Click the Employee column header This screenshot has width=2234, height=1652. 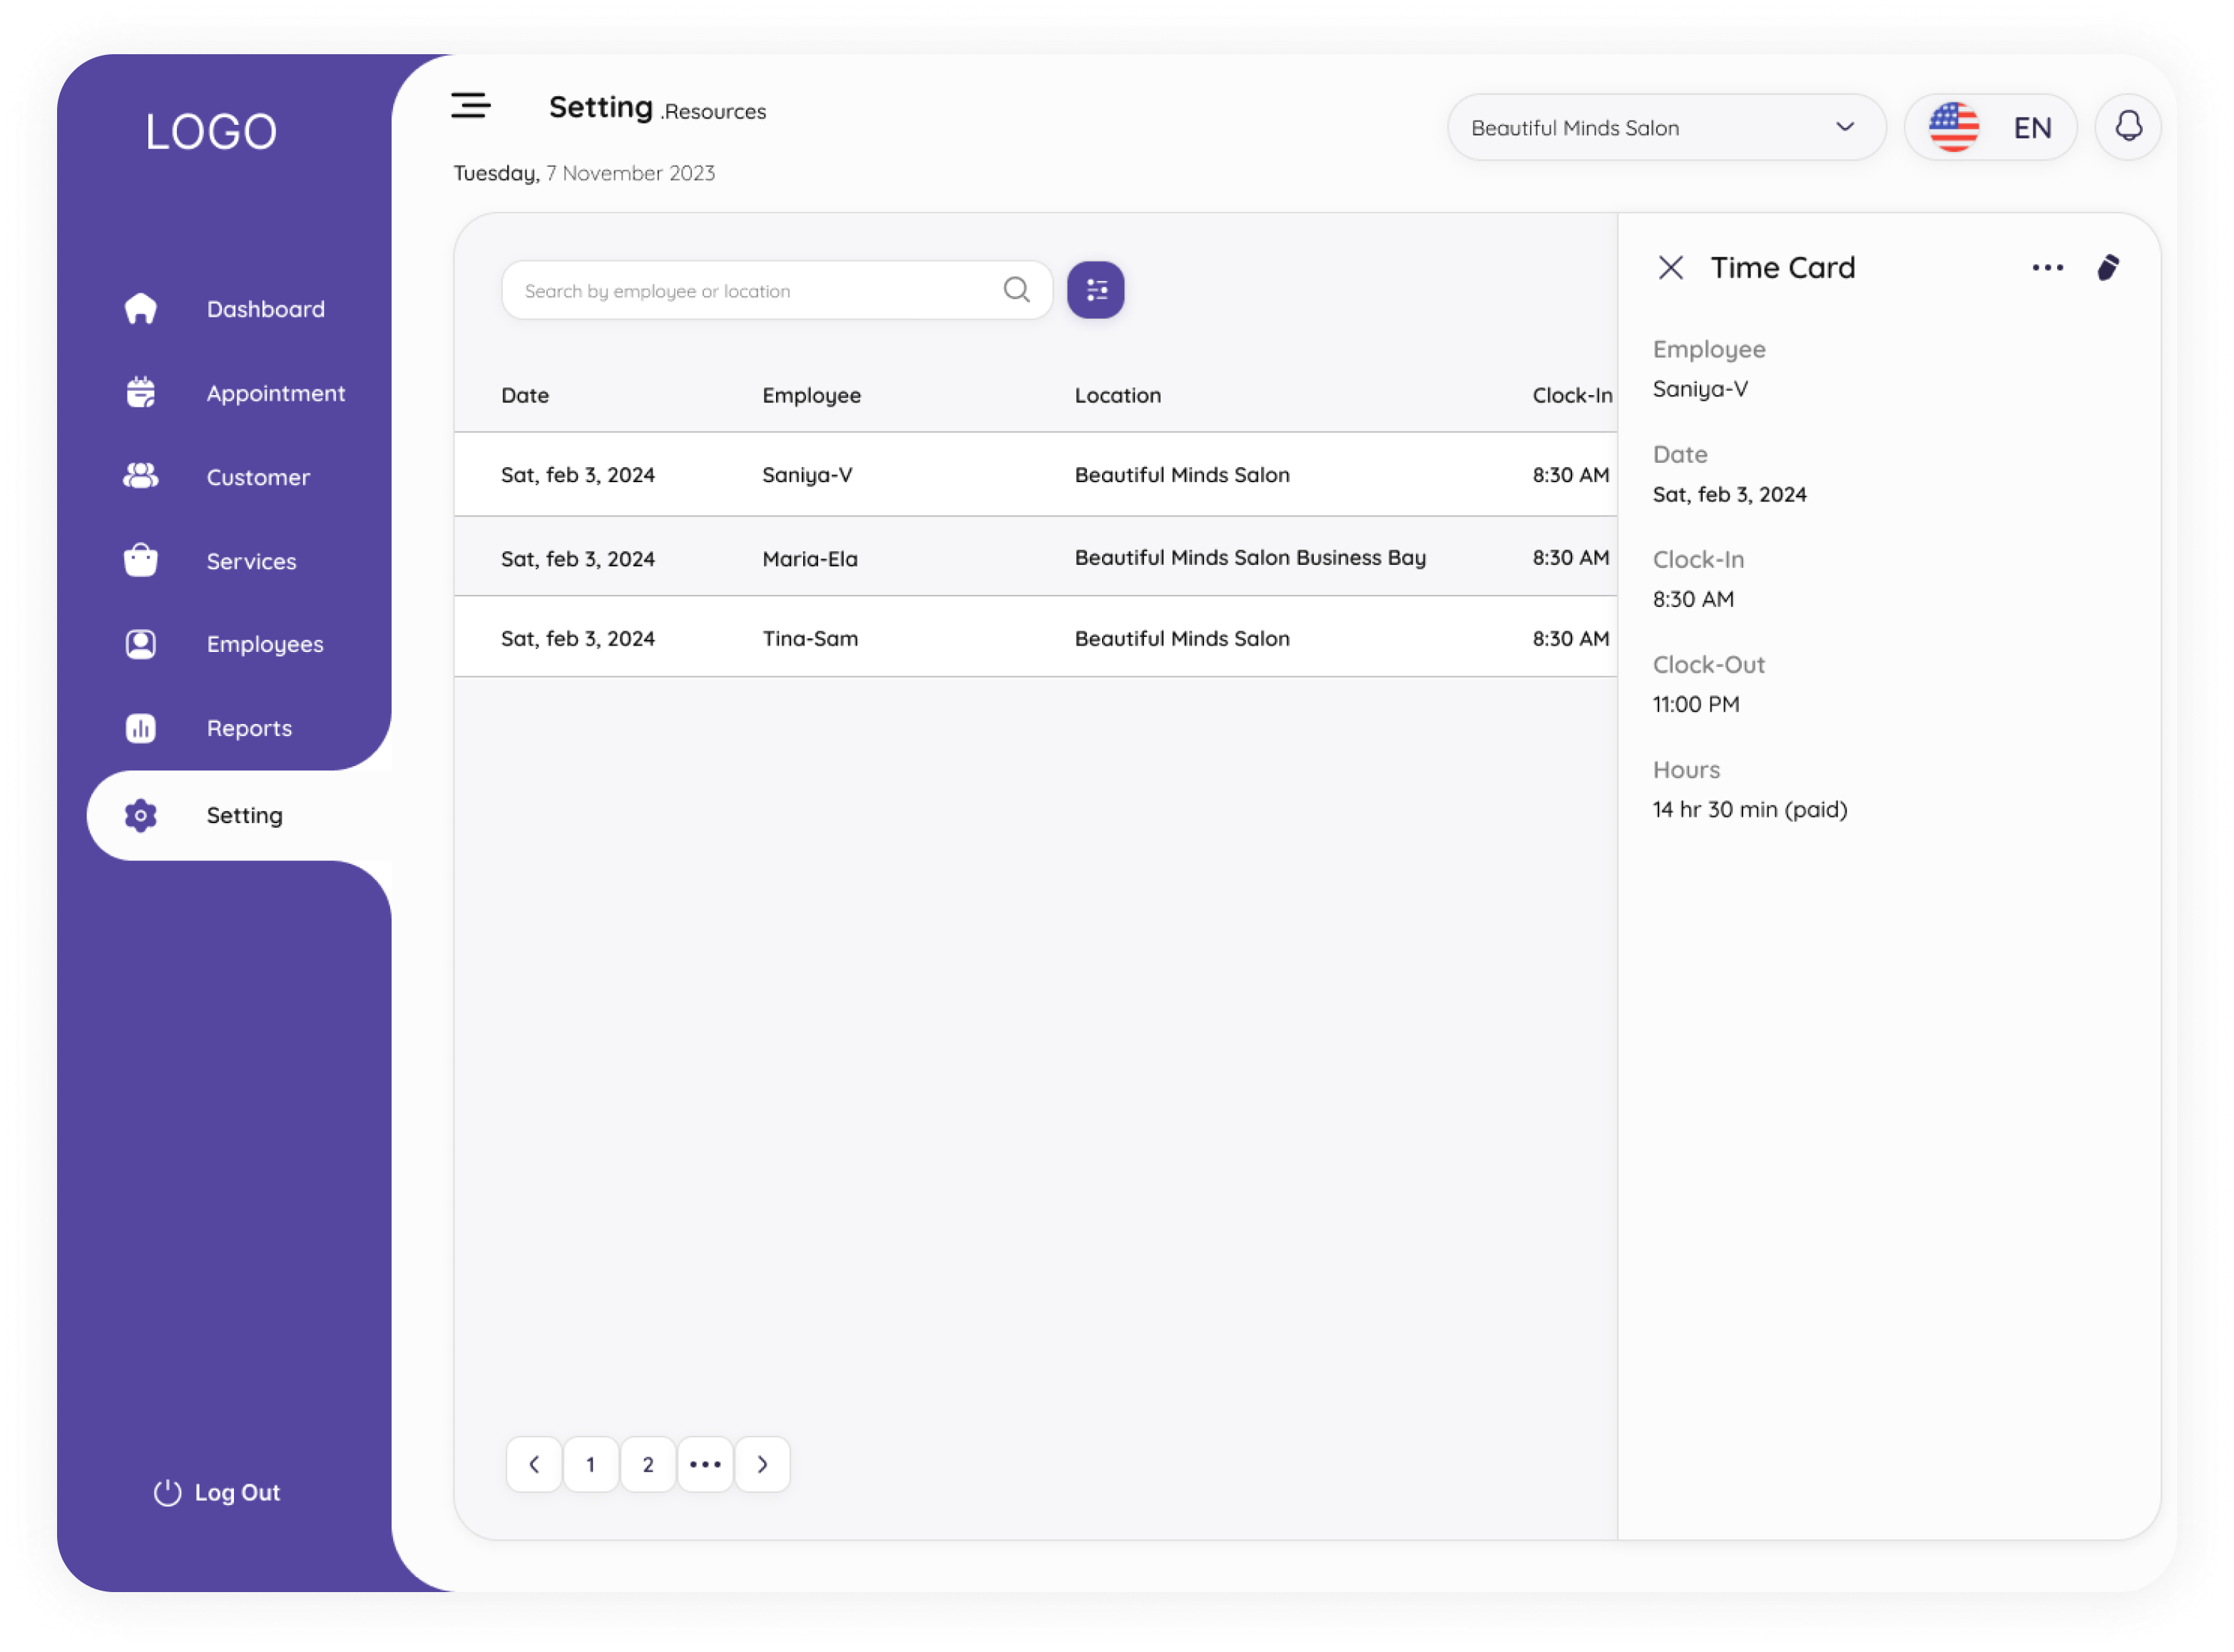811,395
